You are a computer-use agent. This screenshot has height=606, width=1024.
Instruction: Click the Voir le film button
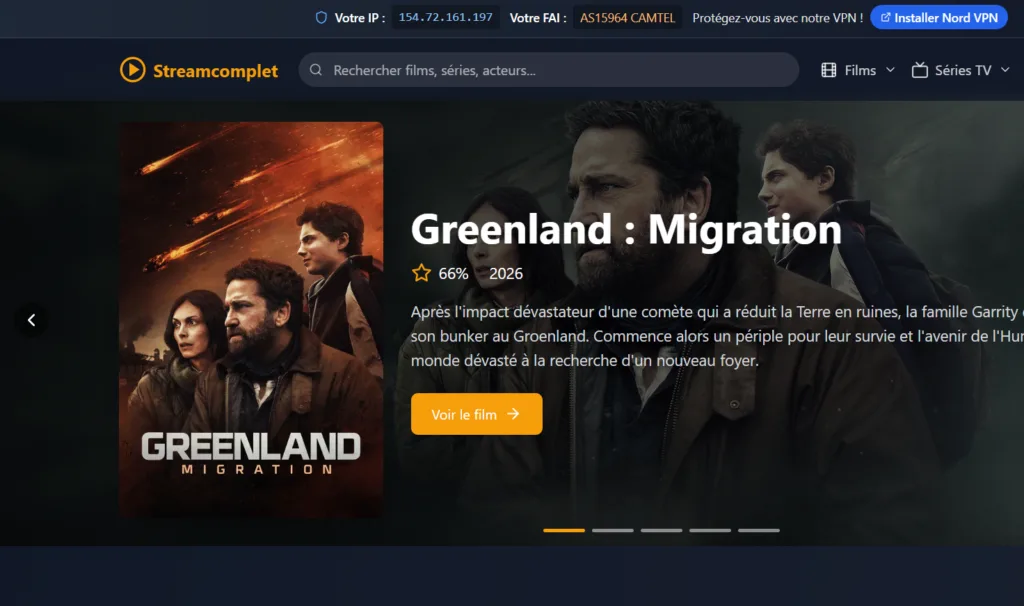[x=477, y=414]
